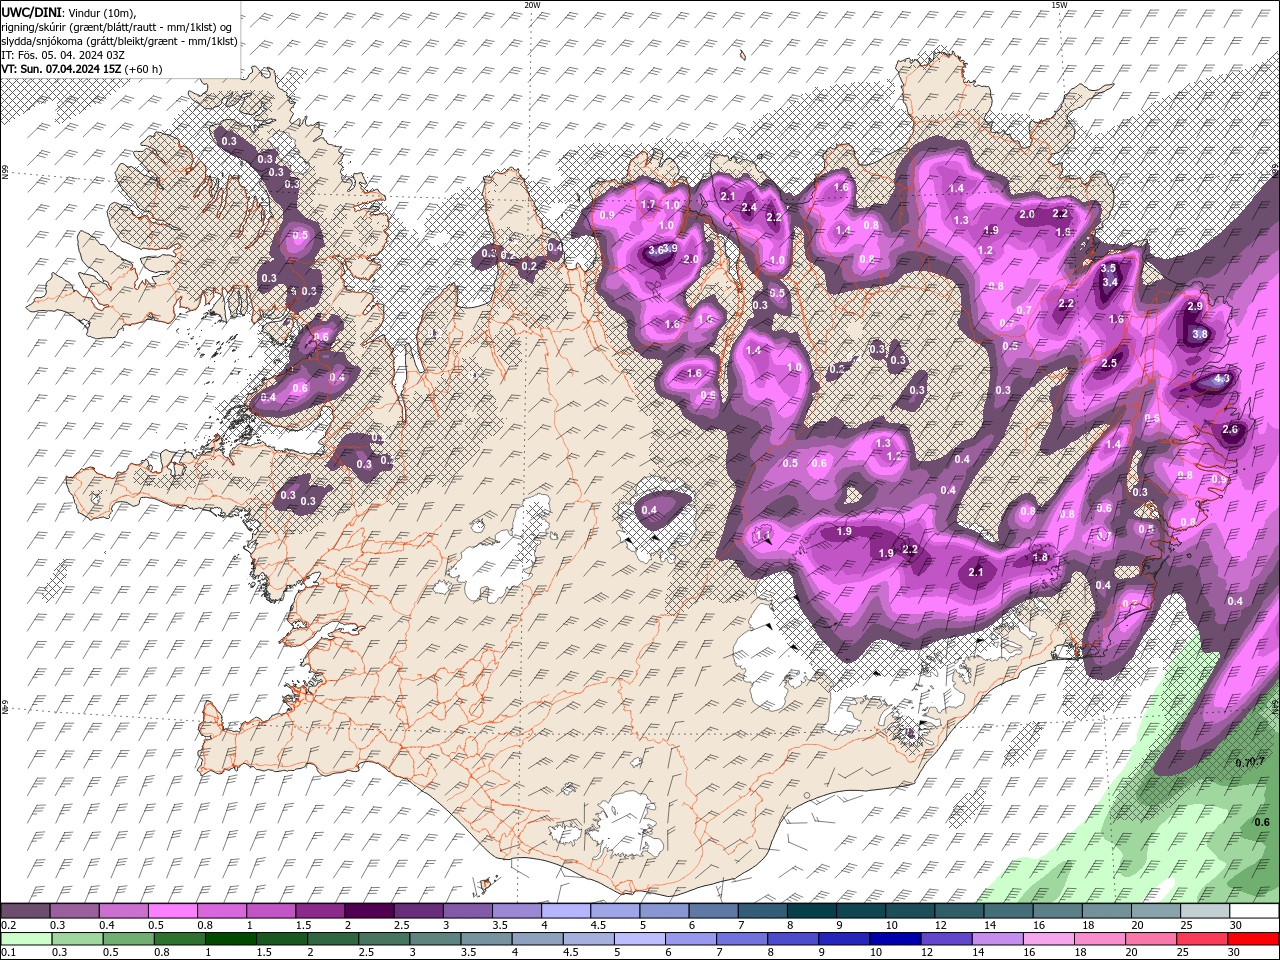The width and height of the screenshot is (1280, 960).
Task: Pick the darkest purple swatch above label 2
Action: tap(370, 910)
